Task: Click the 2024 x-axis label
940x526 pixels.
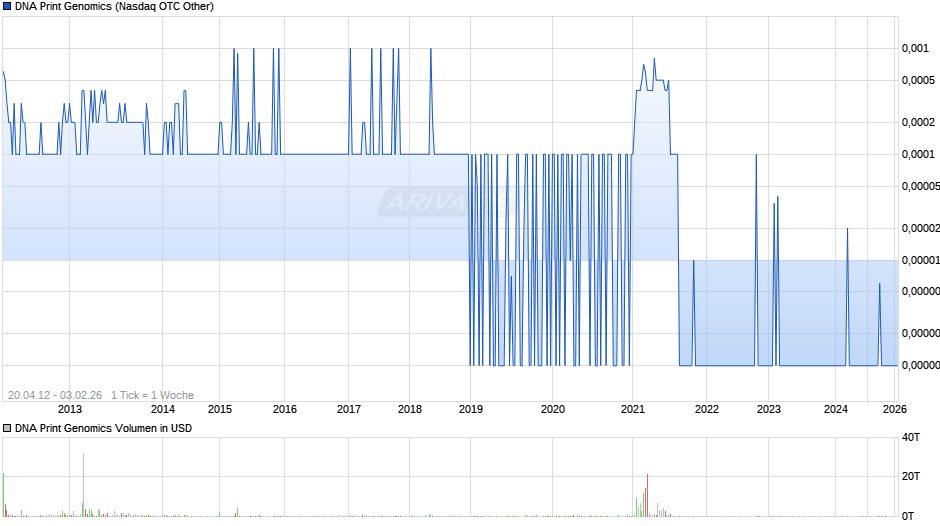Action: [836, 409]
